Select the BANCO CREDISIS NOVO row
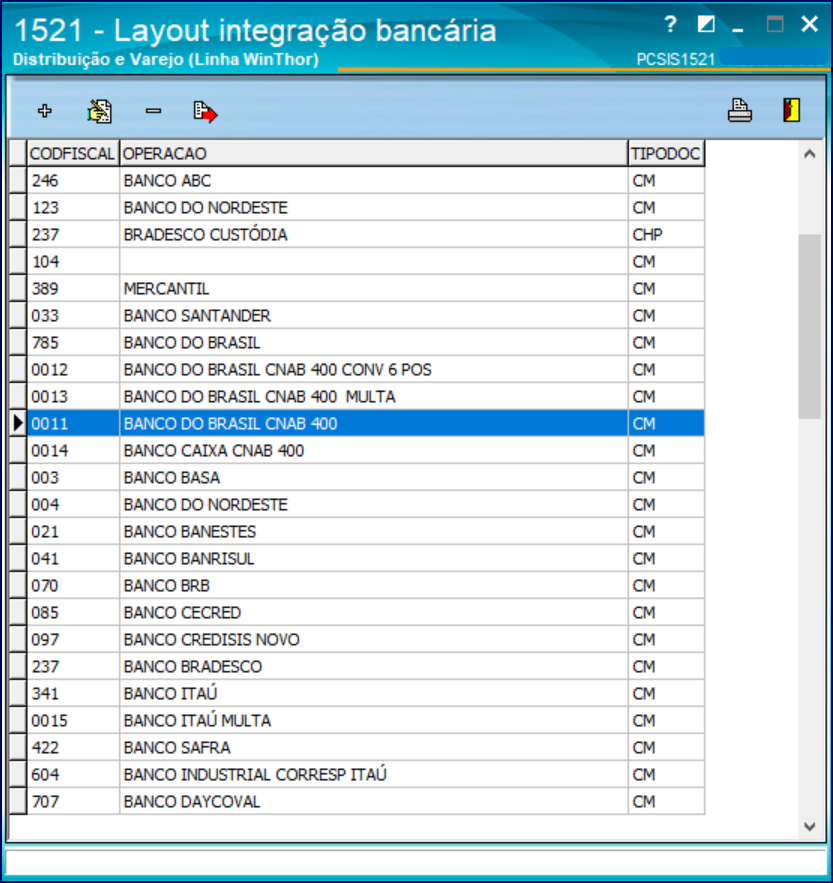Image resolution: width=833 pixels, height=883 pixels. (x=366, y=640)
